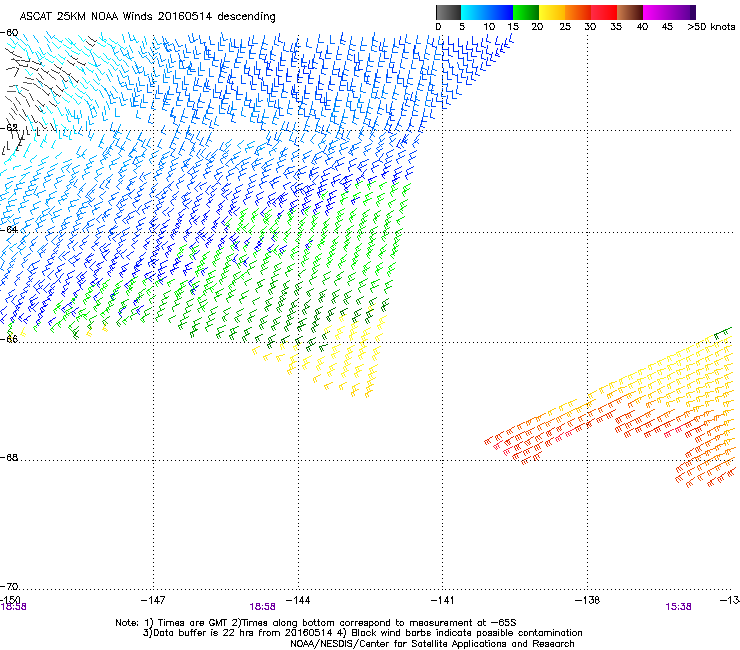Click the purple '18:58' time next to -144
The height and width of the screenshot is (650, 740).
pos(262,607)
